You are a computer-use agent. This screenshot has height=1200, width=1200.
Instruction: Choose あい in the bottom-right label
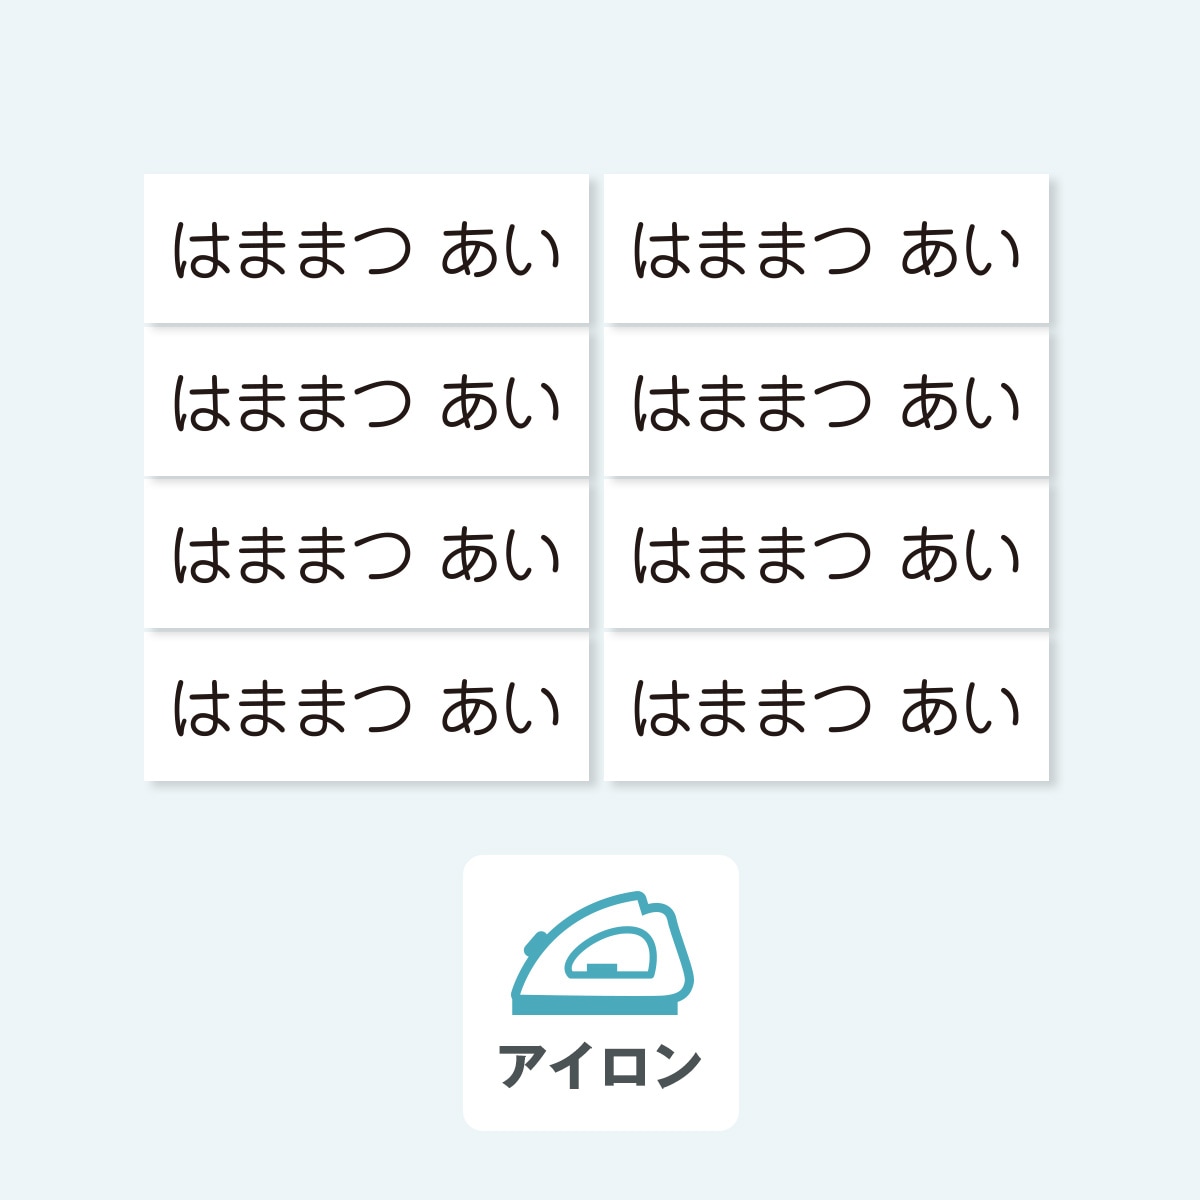click(960, 708)
